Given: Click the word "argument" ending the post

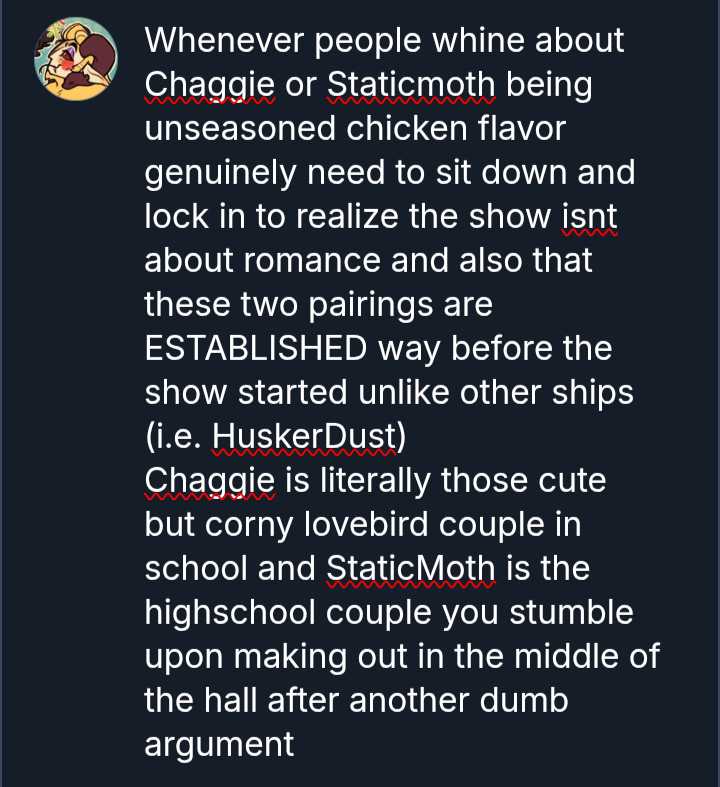Looking at the screenshot, I should [219, 744].
